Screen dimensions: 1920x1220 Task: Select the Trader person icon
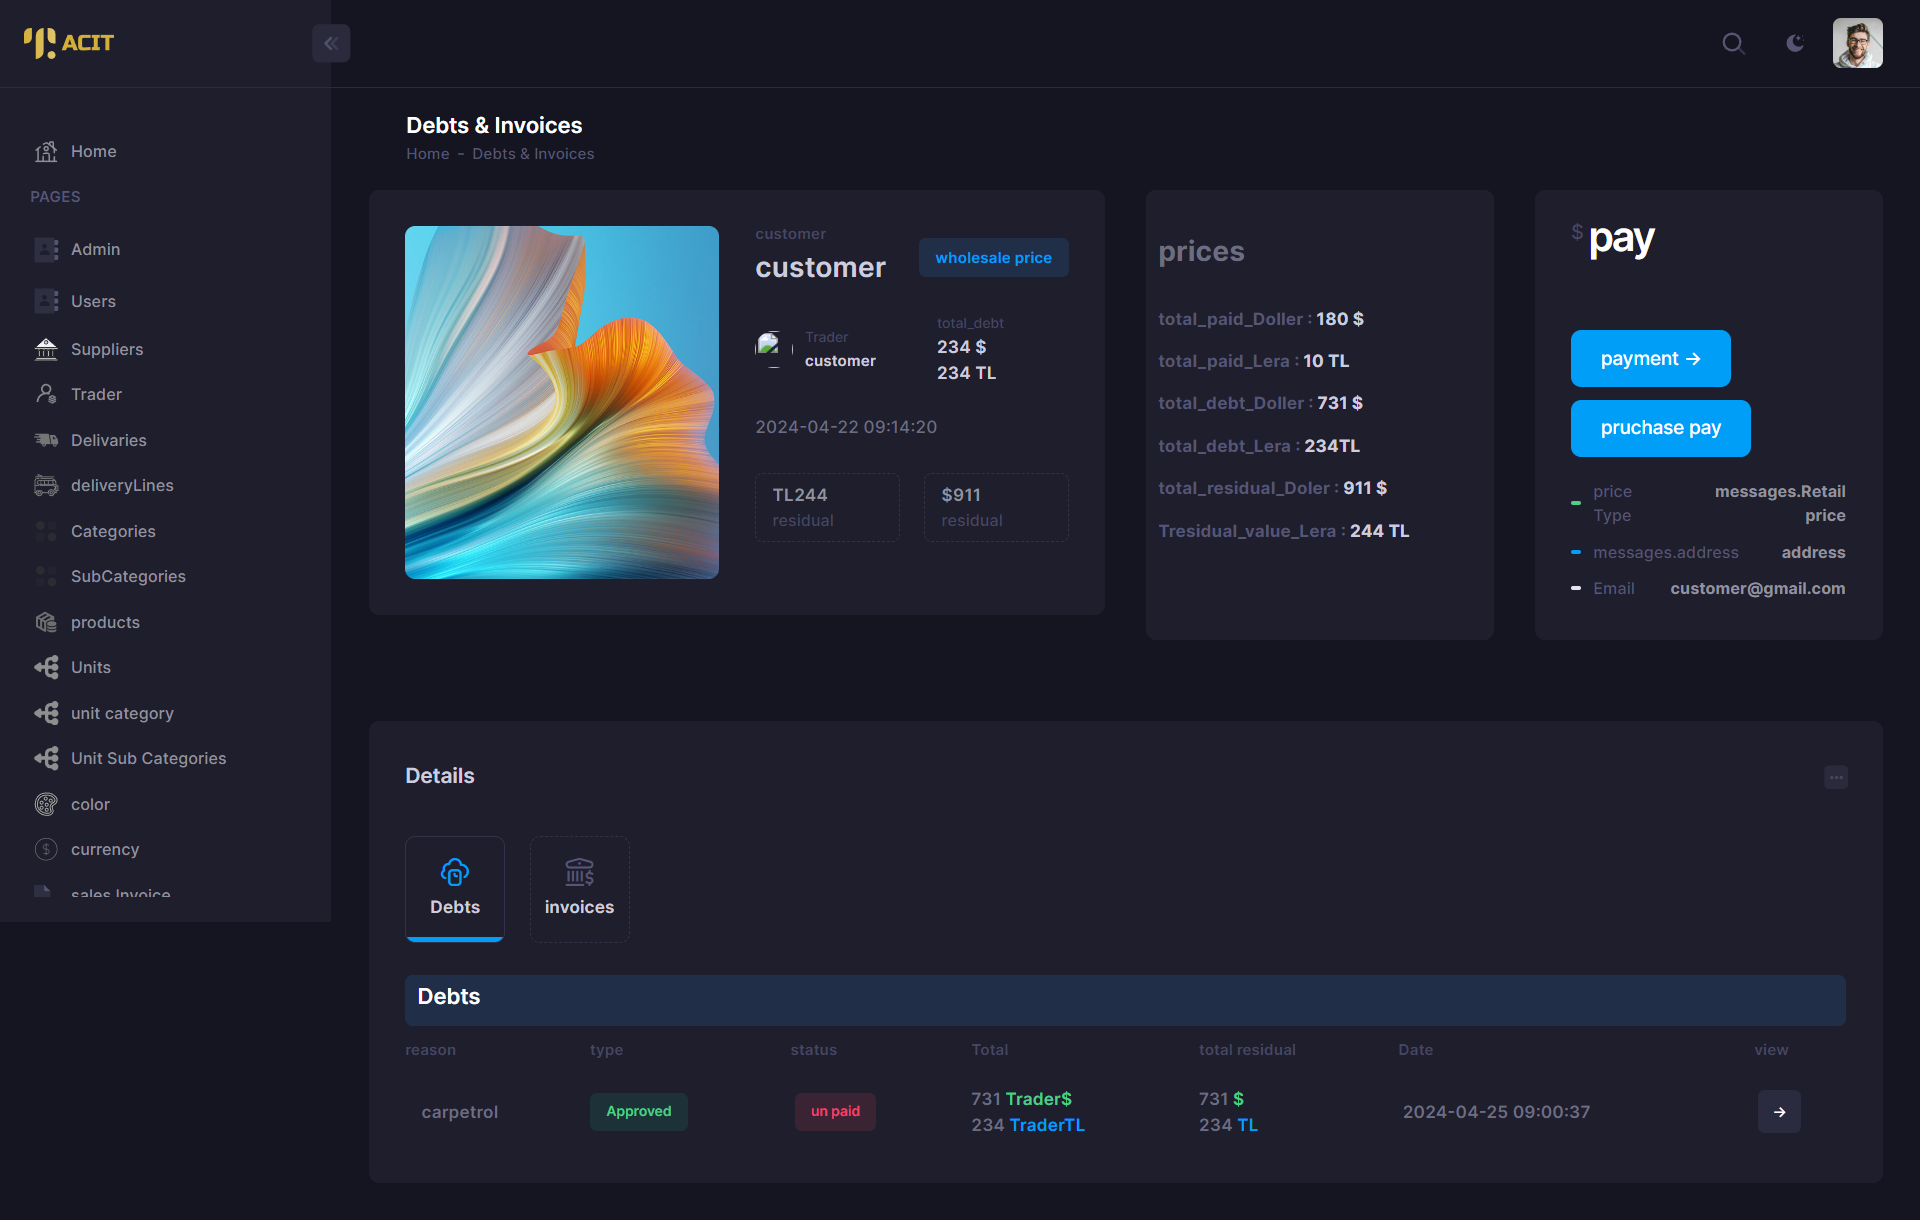[x=46, y=394]
